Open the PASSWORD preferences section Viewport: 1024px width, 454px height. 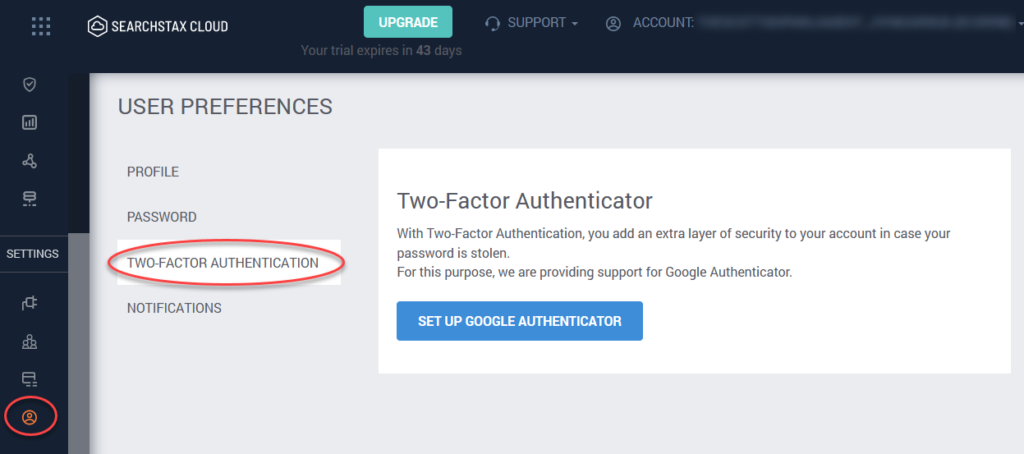[x=162, y=217]
